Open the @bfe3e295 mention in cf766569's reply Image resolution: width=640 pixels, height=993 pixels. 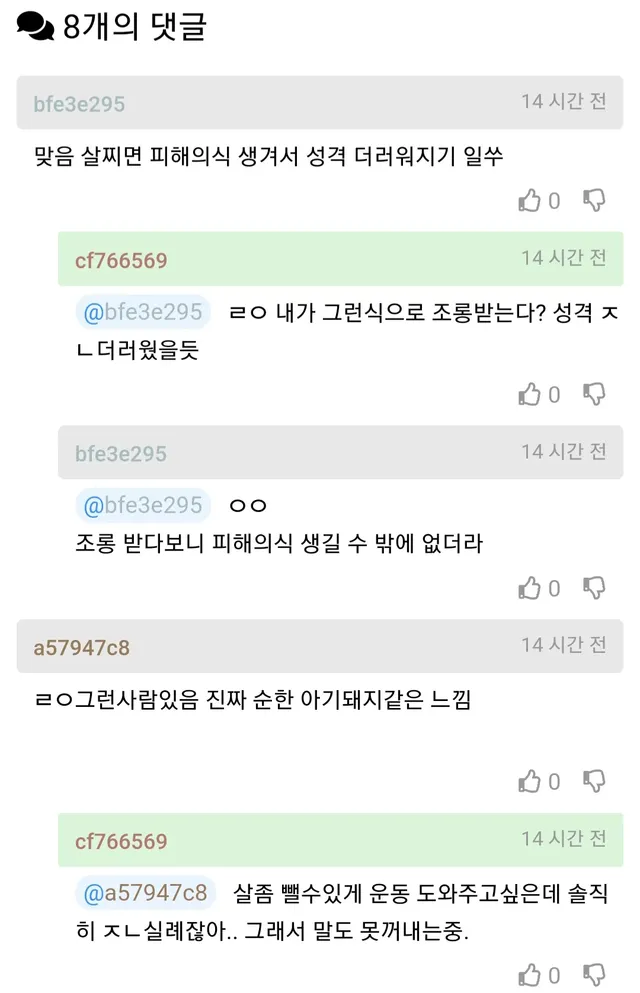point(143,312)
